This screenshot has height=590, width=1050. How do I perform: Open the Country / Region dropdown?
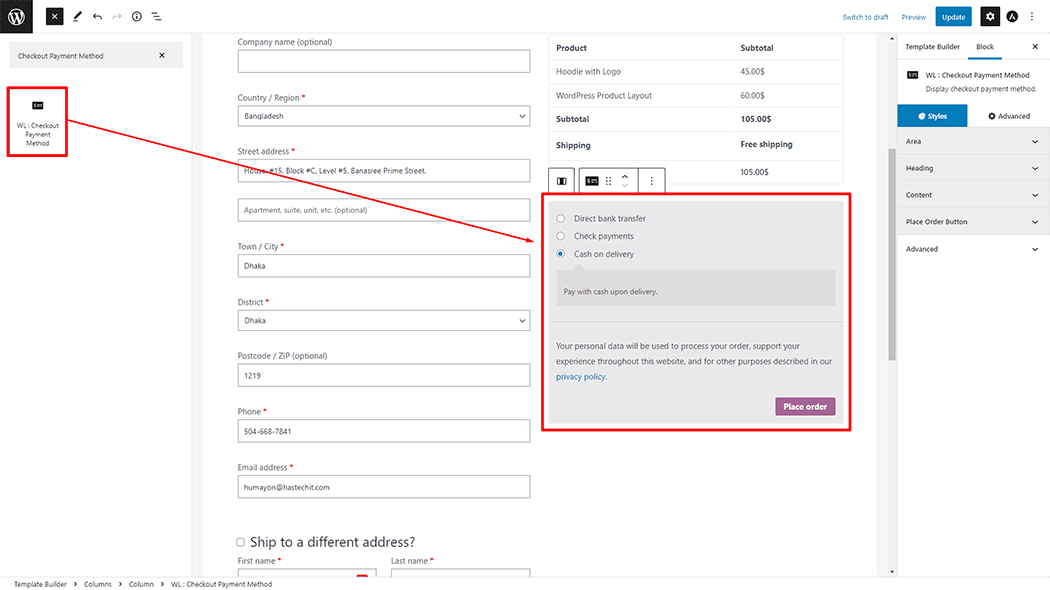(383, 116)
